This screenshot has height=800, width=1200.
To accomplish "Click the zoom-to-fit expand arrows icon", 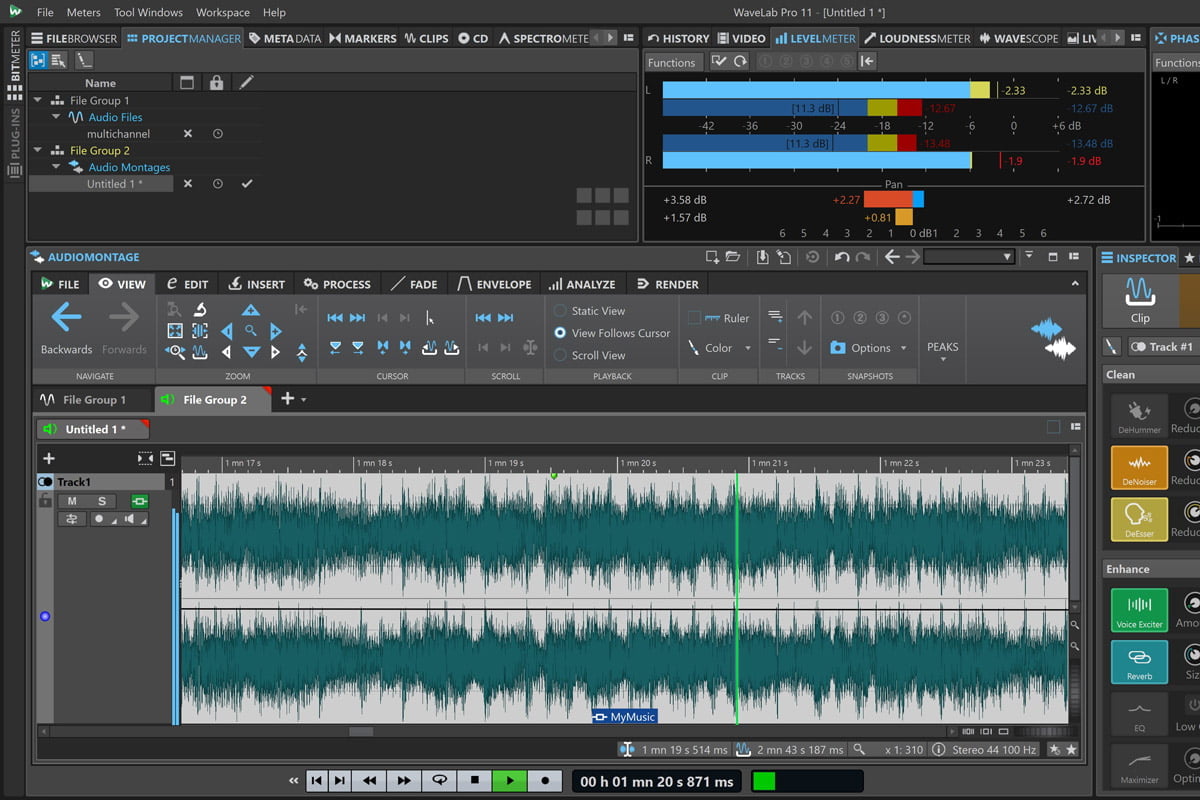I will [175, 331].
